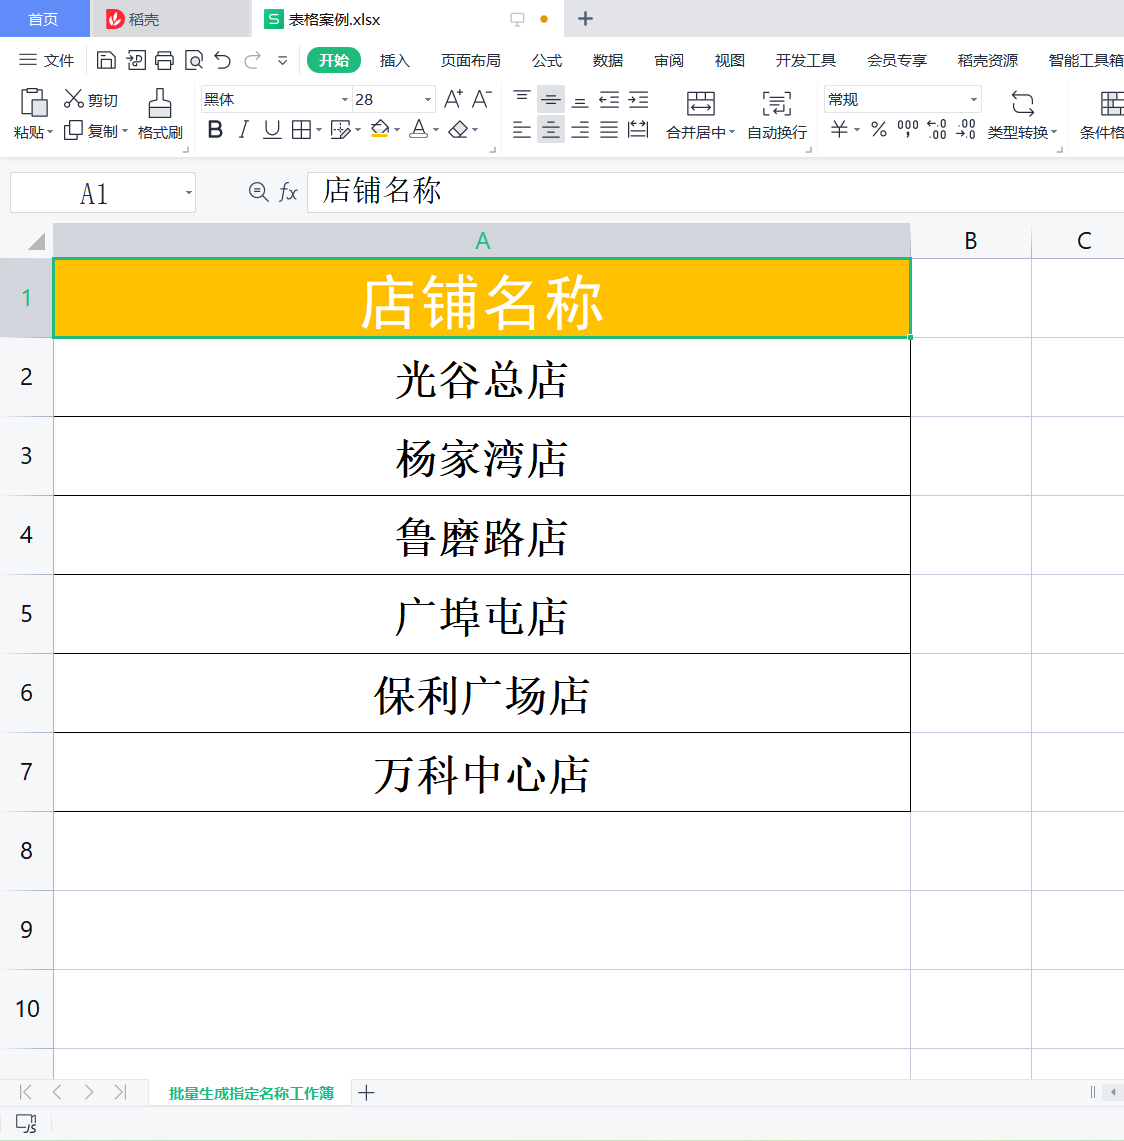The width and height of the screenshot is (1124, 1141).
Task: Toggle horizontal center alignment
Action: click(551, 130)
